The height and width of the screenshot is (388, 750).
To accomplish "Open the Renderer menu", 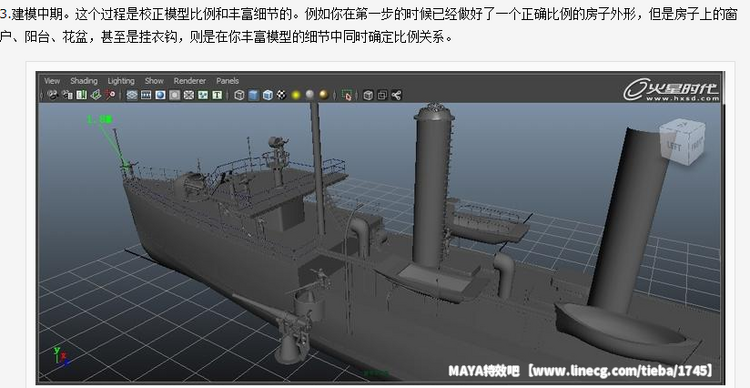I will [189, 81].
